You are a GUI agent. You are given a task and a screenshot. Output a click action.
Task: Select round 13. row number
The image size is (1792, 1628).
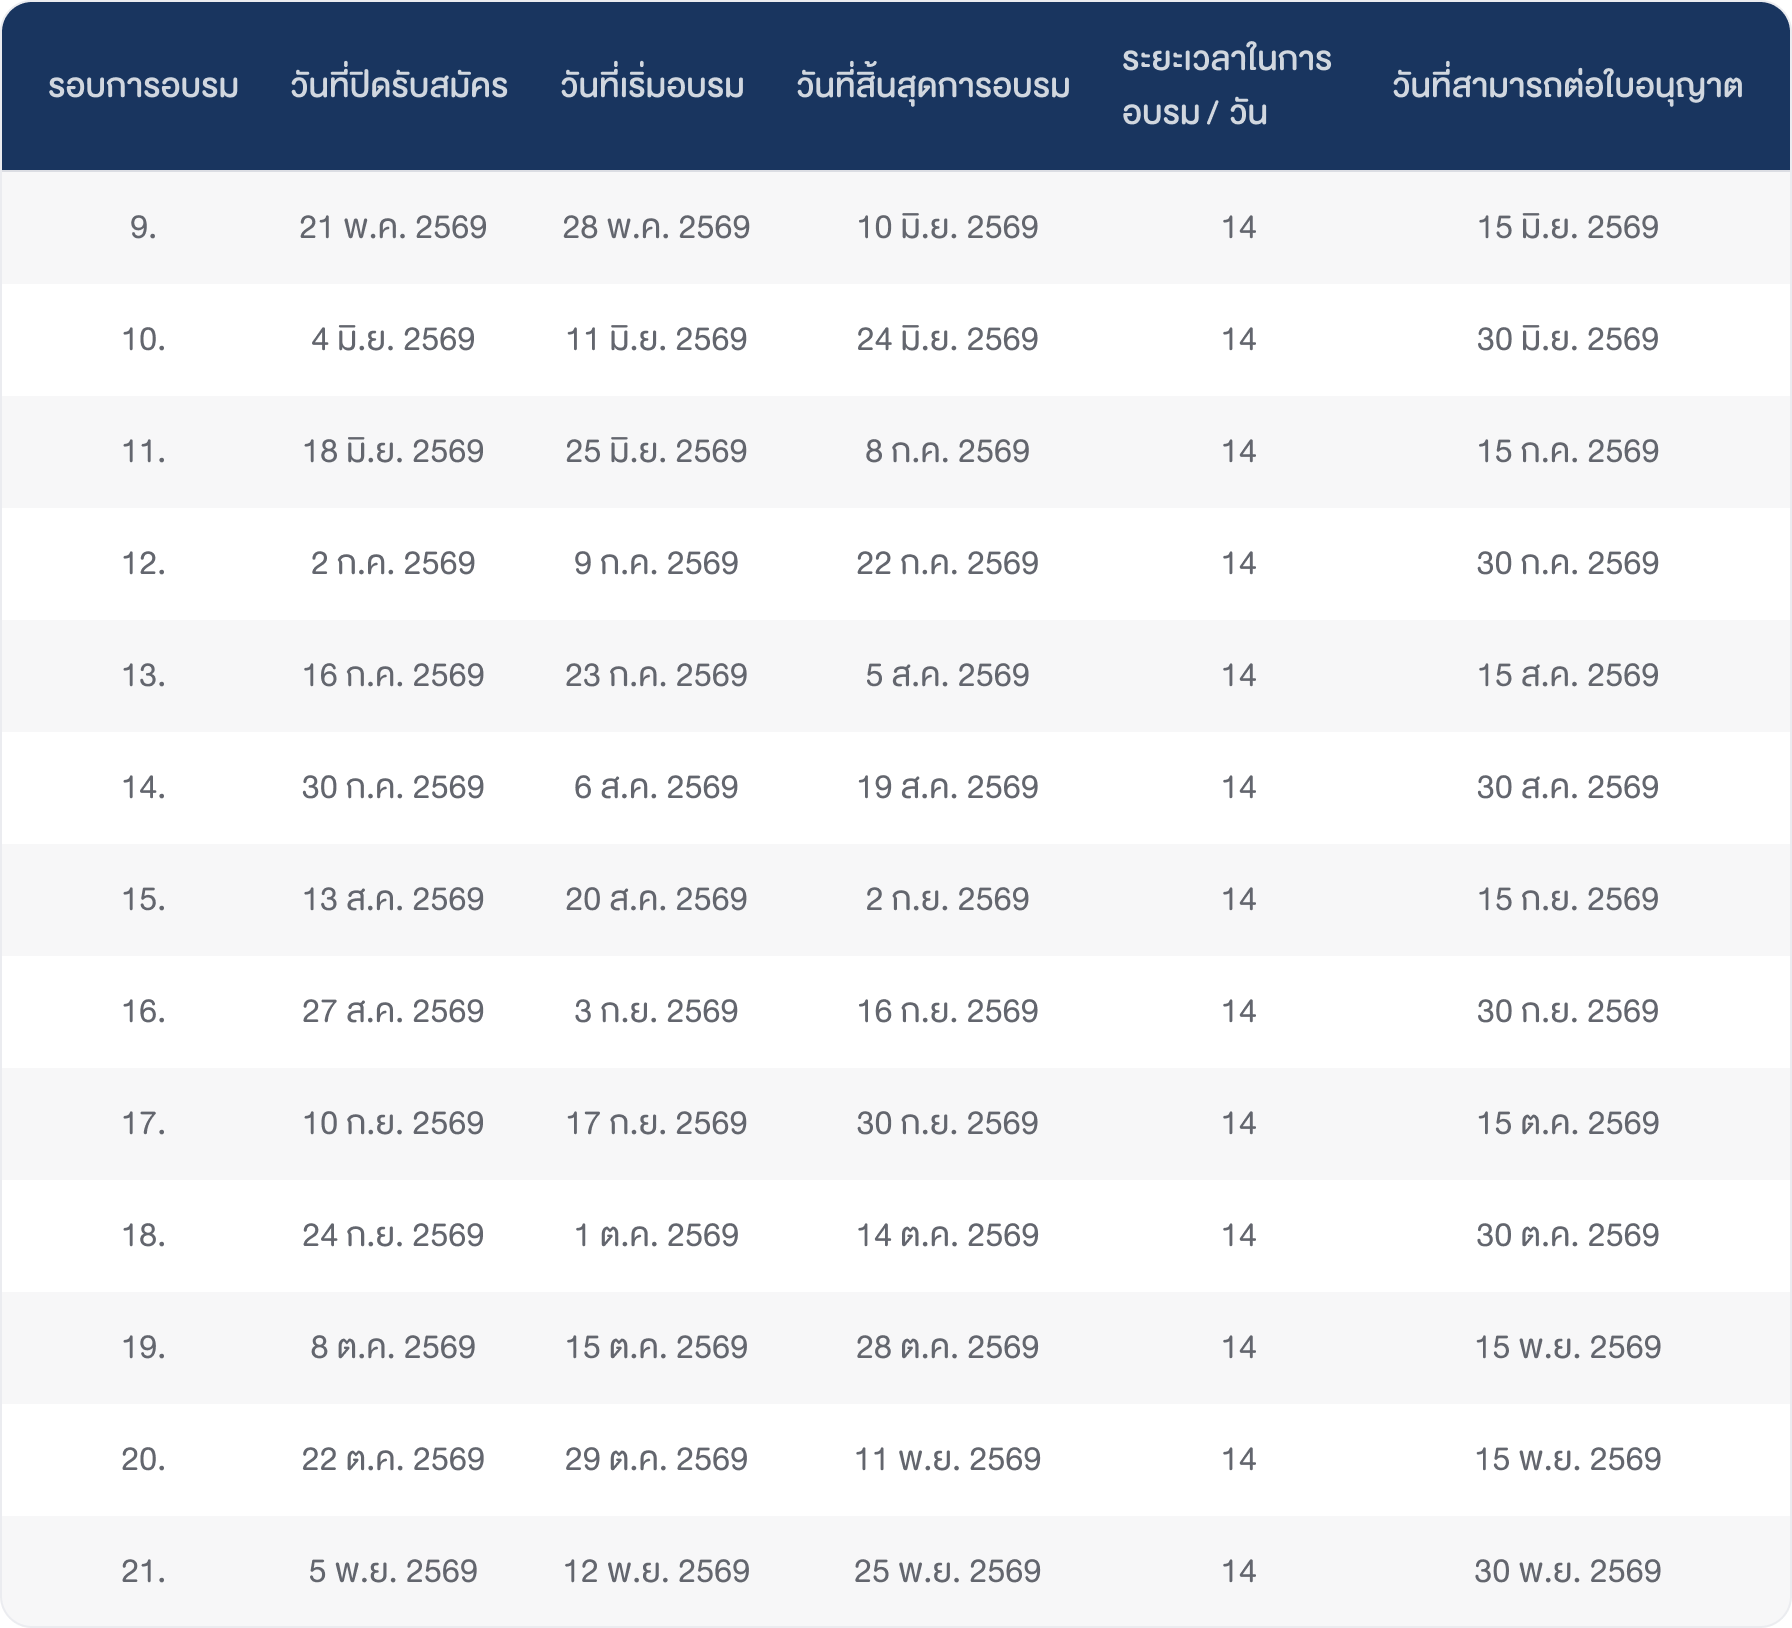point(143,676)
